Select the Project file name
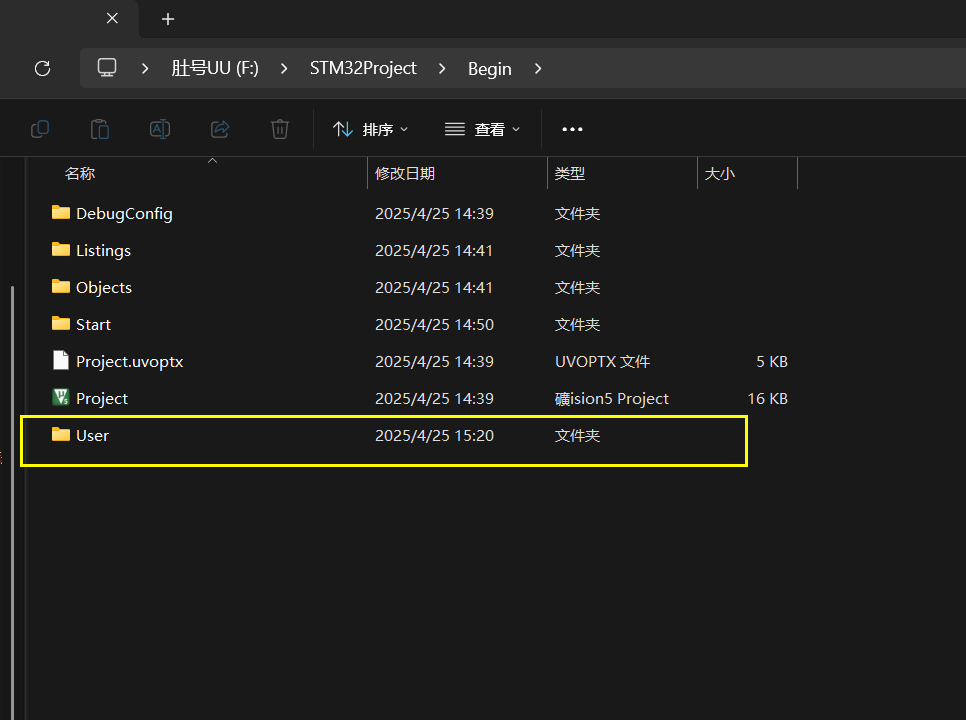The width and height of the screenshot is (966, 720). (102, 398)
